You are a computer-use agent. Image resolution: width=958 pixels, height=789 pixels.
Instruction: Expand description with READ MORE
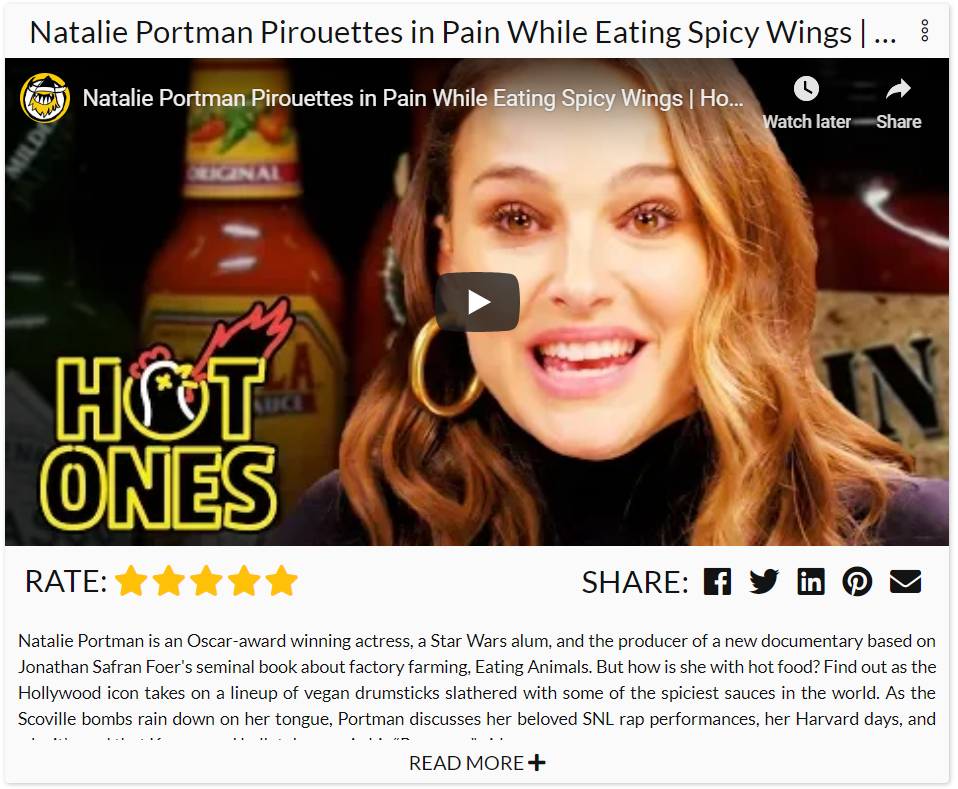pos(477,763)
